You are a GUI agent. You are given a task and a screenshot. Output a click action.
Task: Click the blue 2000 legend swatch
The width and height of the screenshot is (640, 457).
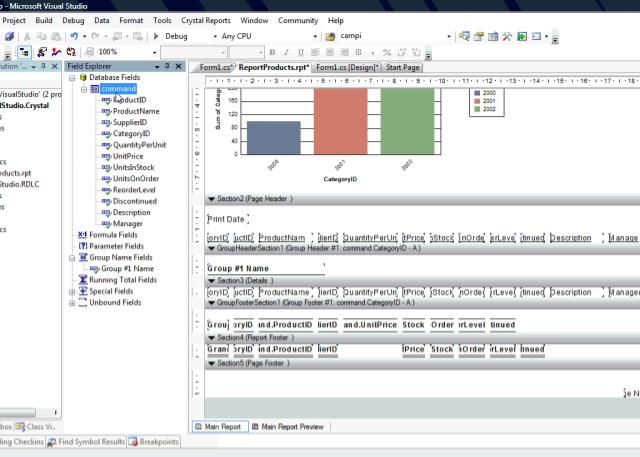[x=477, y=93]
